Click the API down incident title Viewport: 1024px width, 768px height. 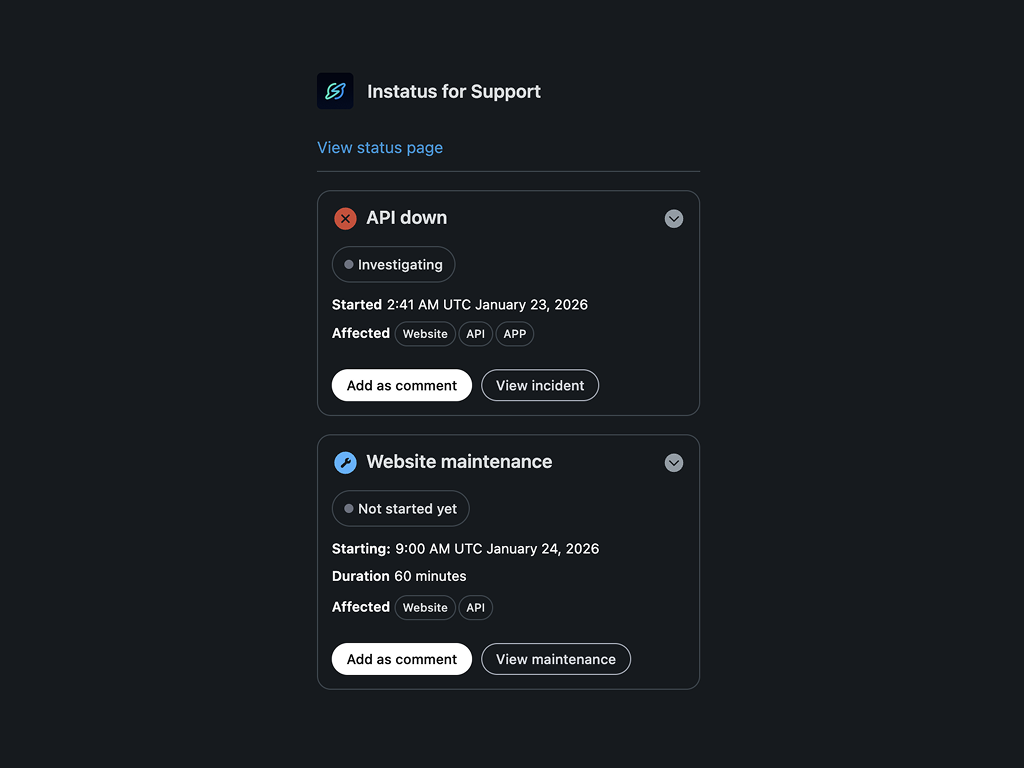pos(407,218)
